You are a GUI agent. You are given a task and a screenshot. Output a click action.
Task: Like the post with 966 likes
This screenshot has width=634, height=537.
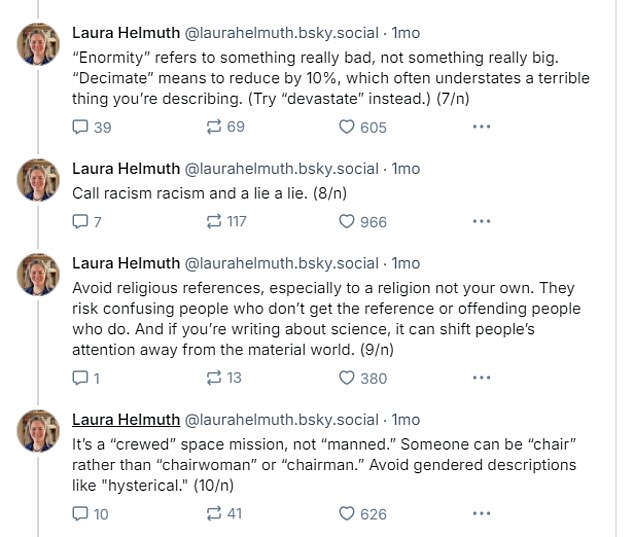(348, 222)
